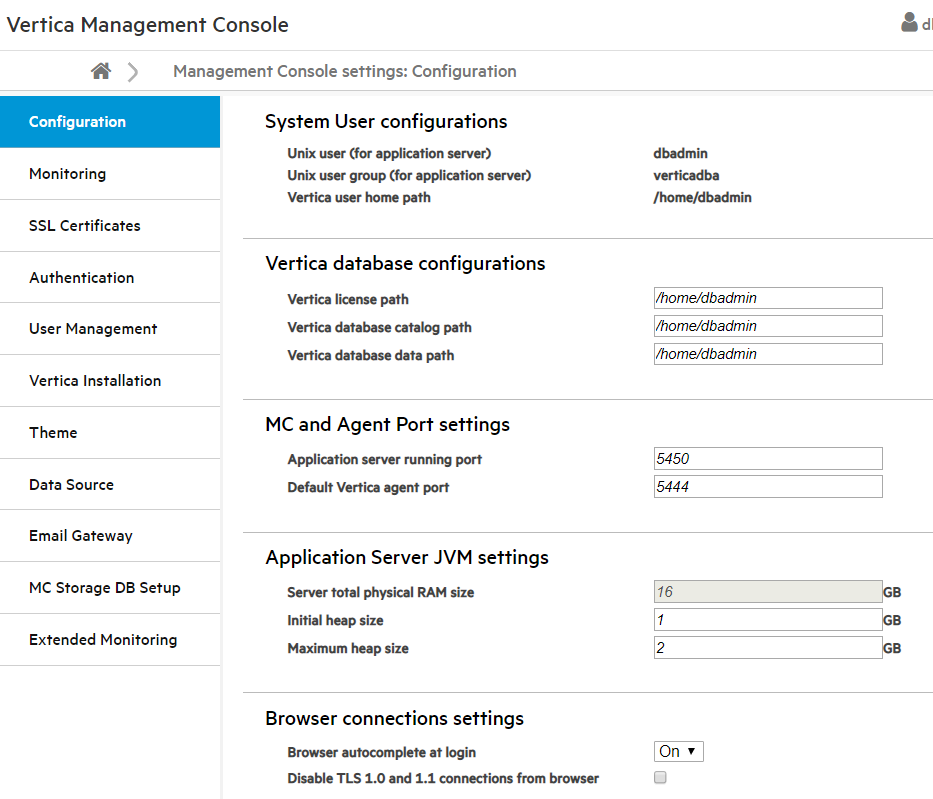Viewport: 933px width, 799px height.
Task: Open Email Gateway settings
Action: pyautogui.click(x=110, y=535)
